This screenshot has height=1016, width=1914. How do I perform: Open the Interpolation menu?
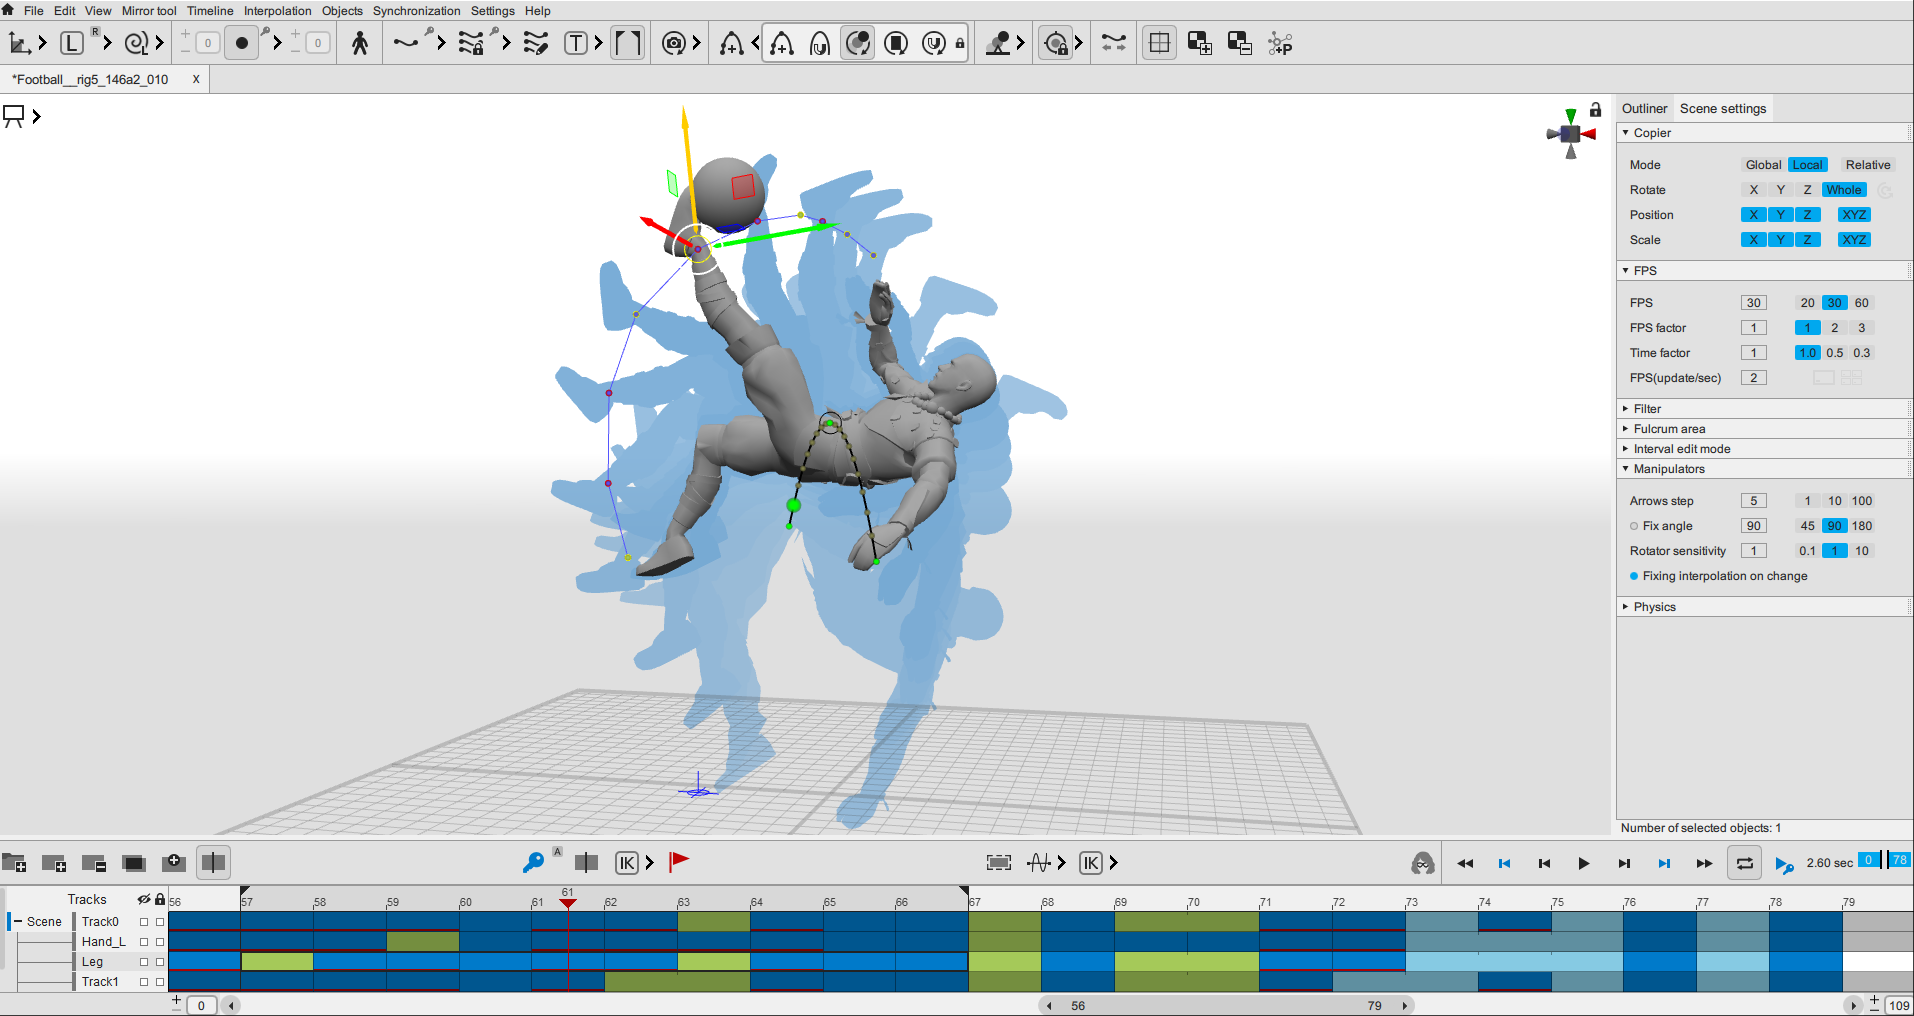[277, 11]
